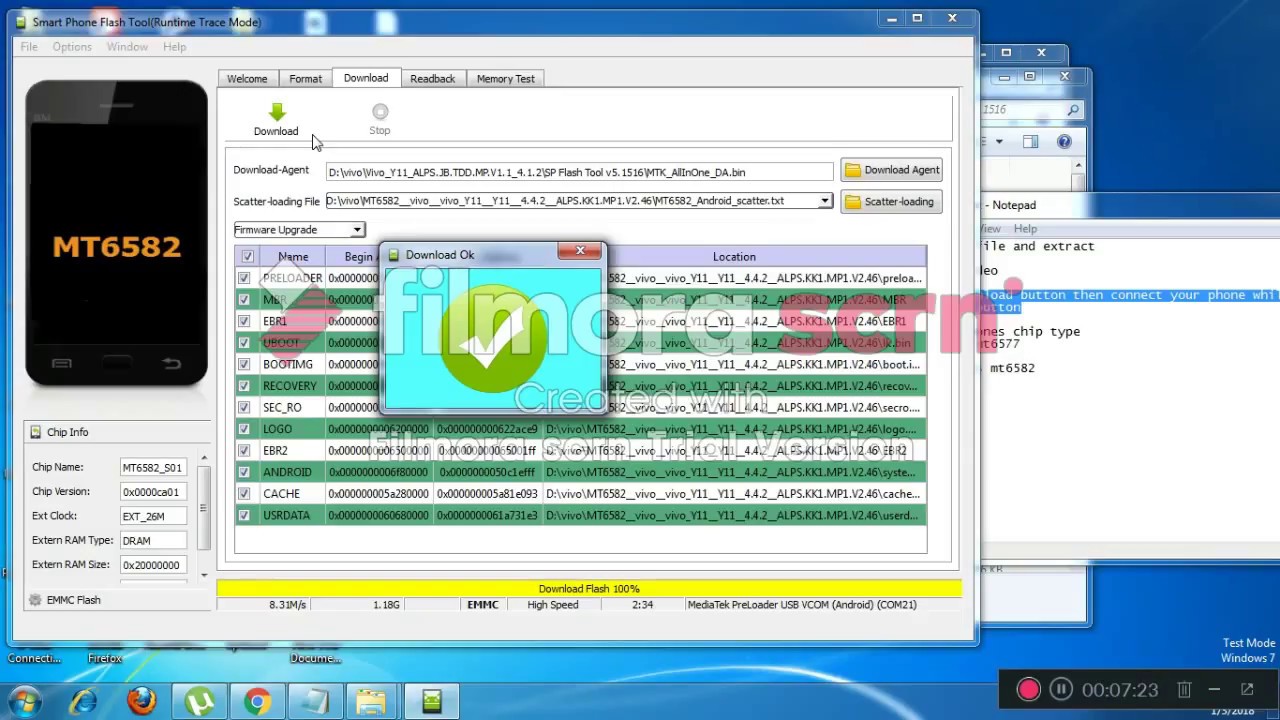The height and width of the screenshot is (720, 1280).
Task: Click the Scatter-loading folder button
Action: [x=892, y=202]
